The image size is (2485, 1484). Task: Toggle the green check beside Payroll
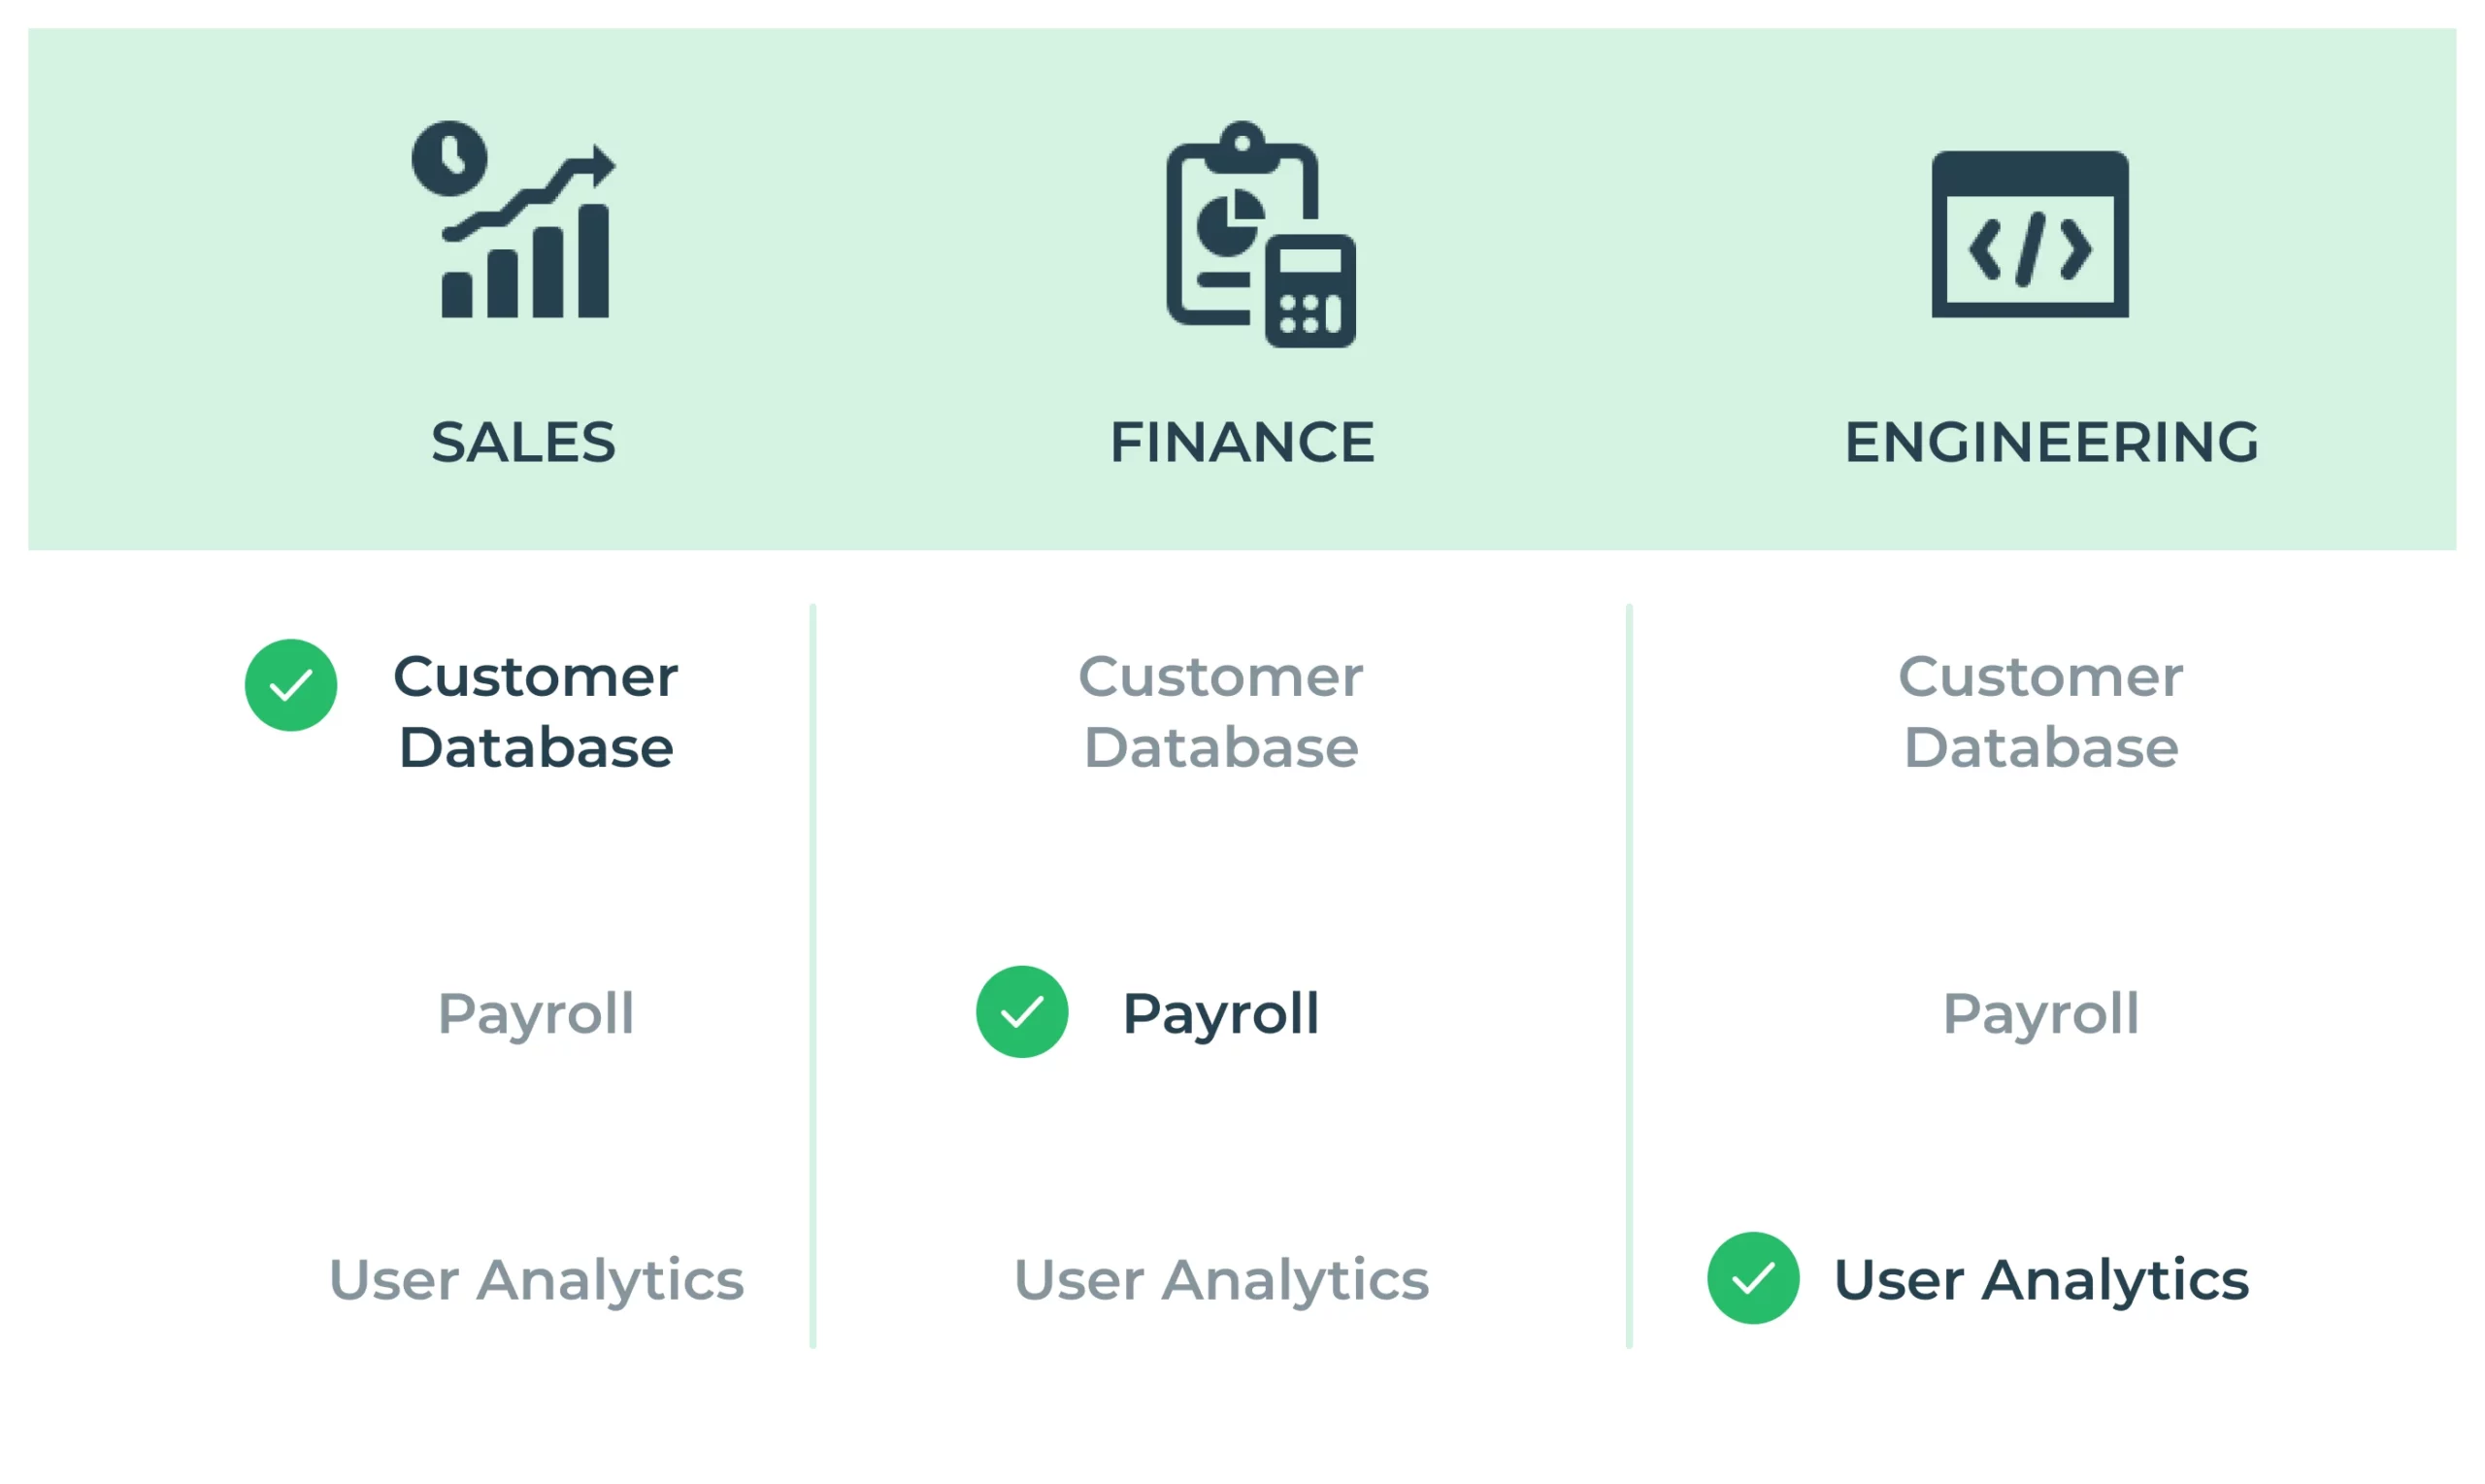(1021, 1012)
